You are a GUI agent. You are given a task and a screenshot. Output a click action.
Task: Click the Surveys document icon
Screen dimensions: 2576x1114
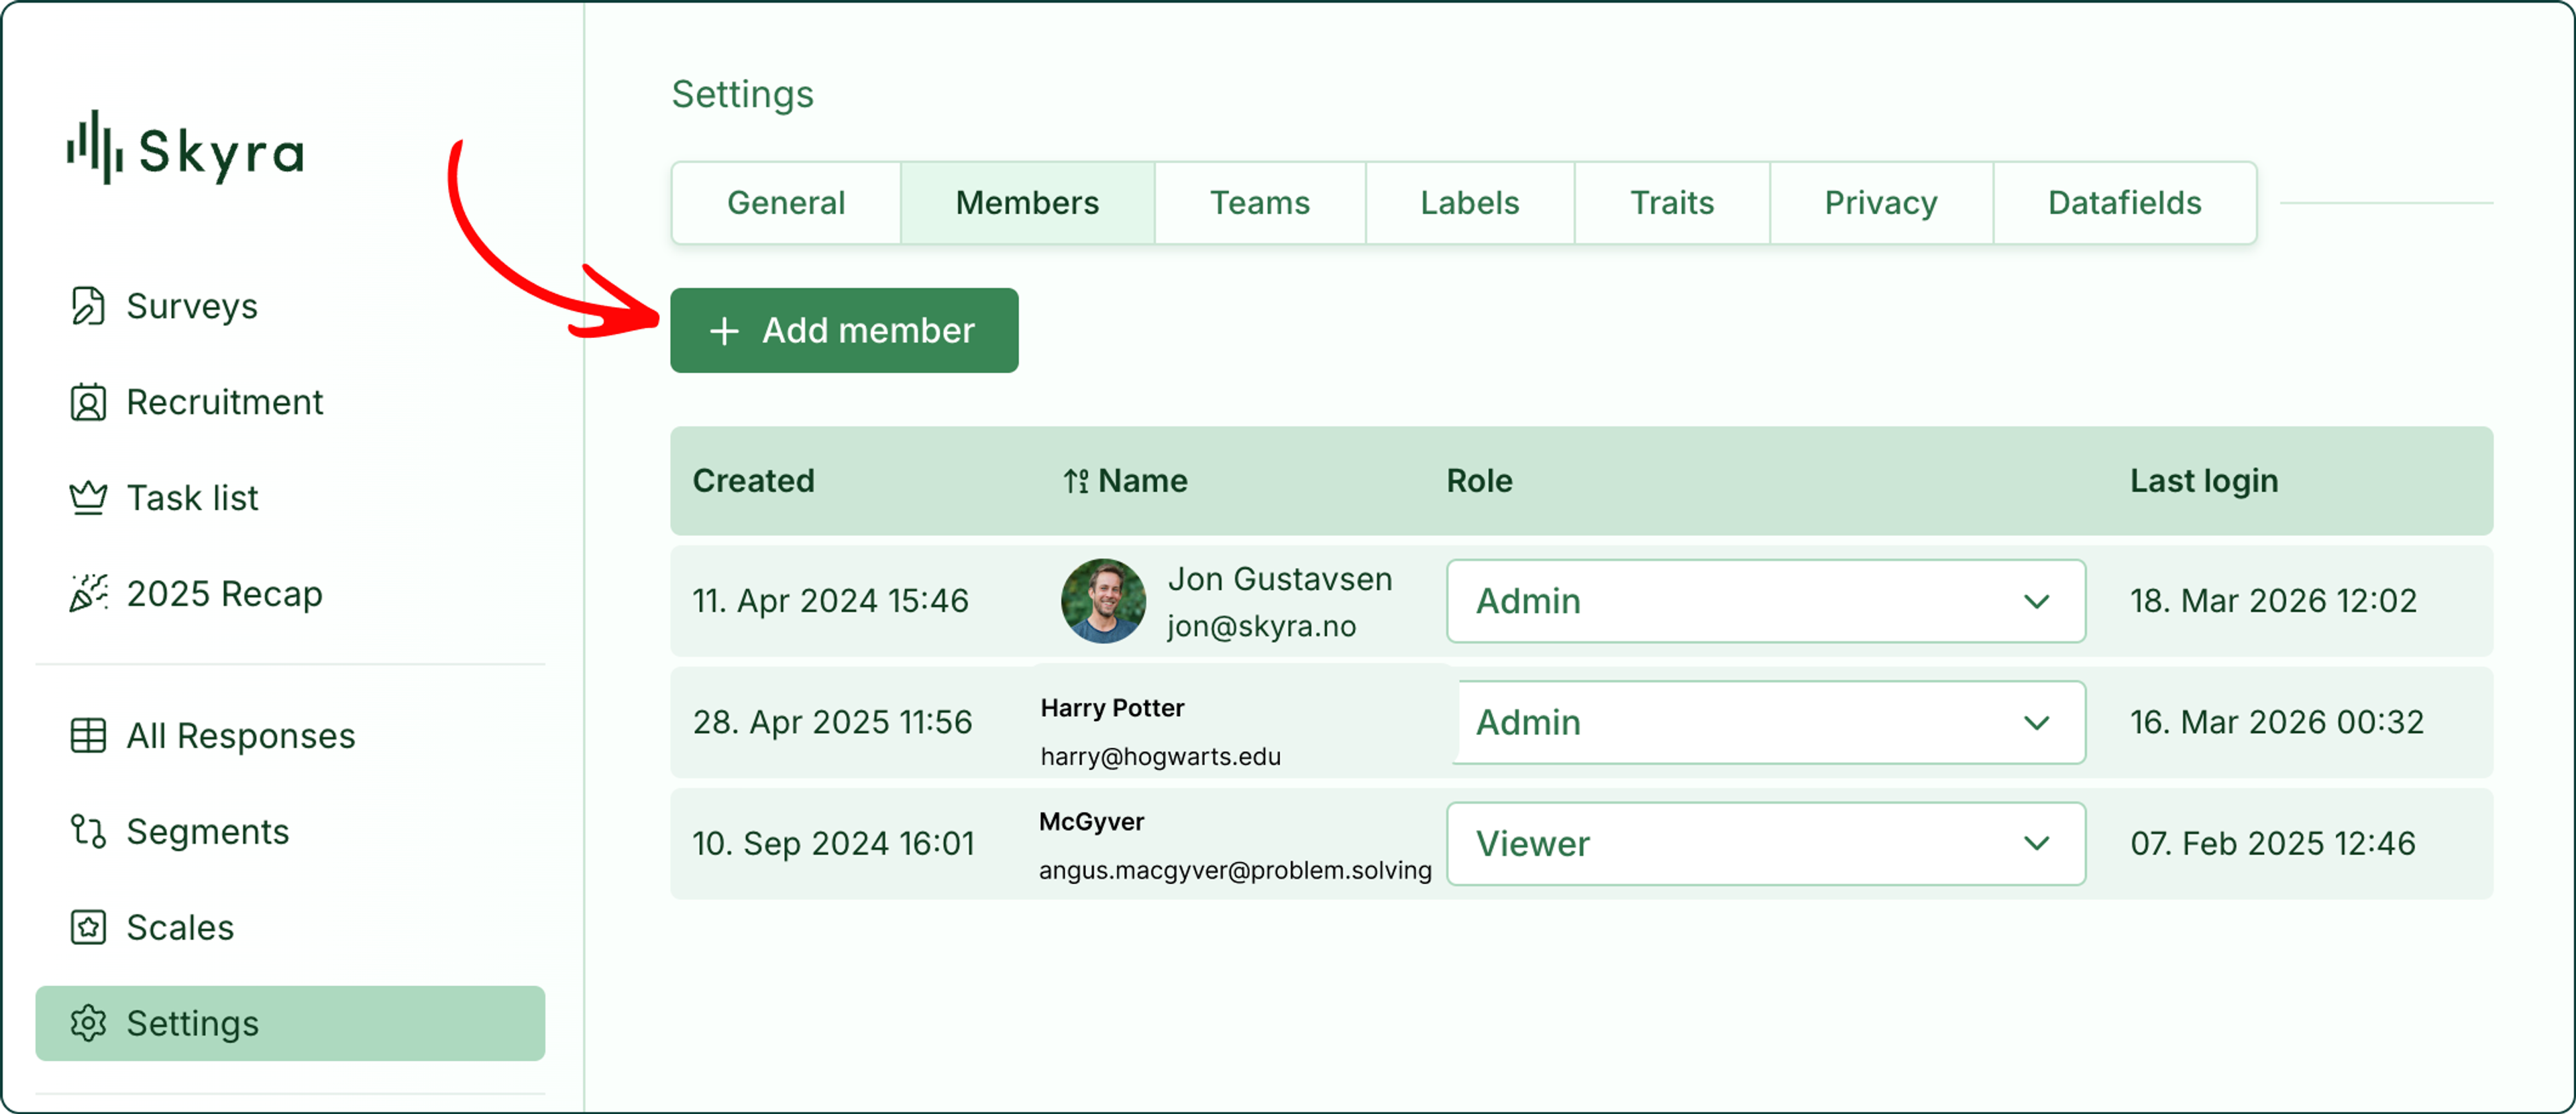coord(88,306)
